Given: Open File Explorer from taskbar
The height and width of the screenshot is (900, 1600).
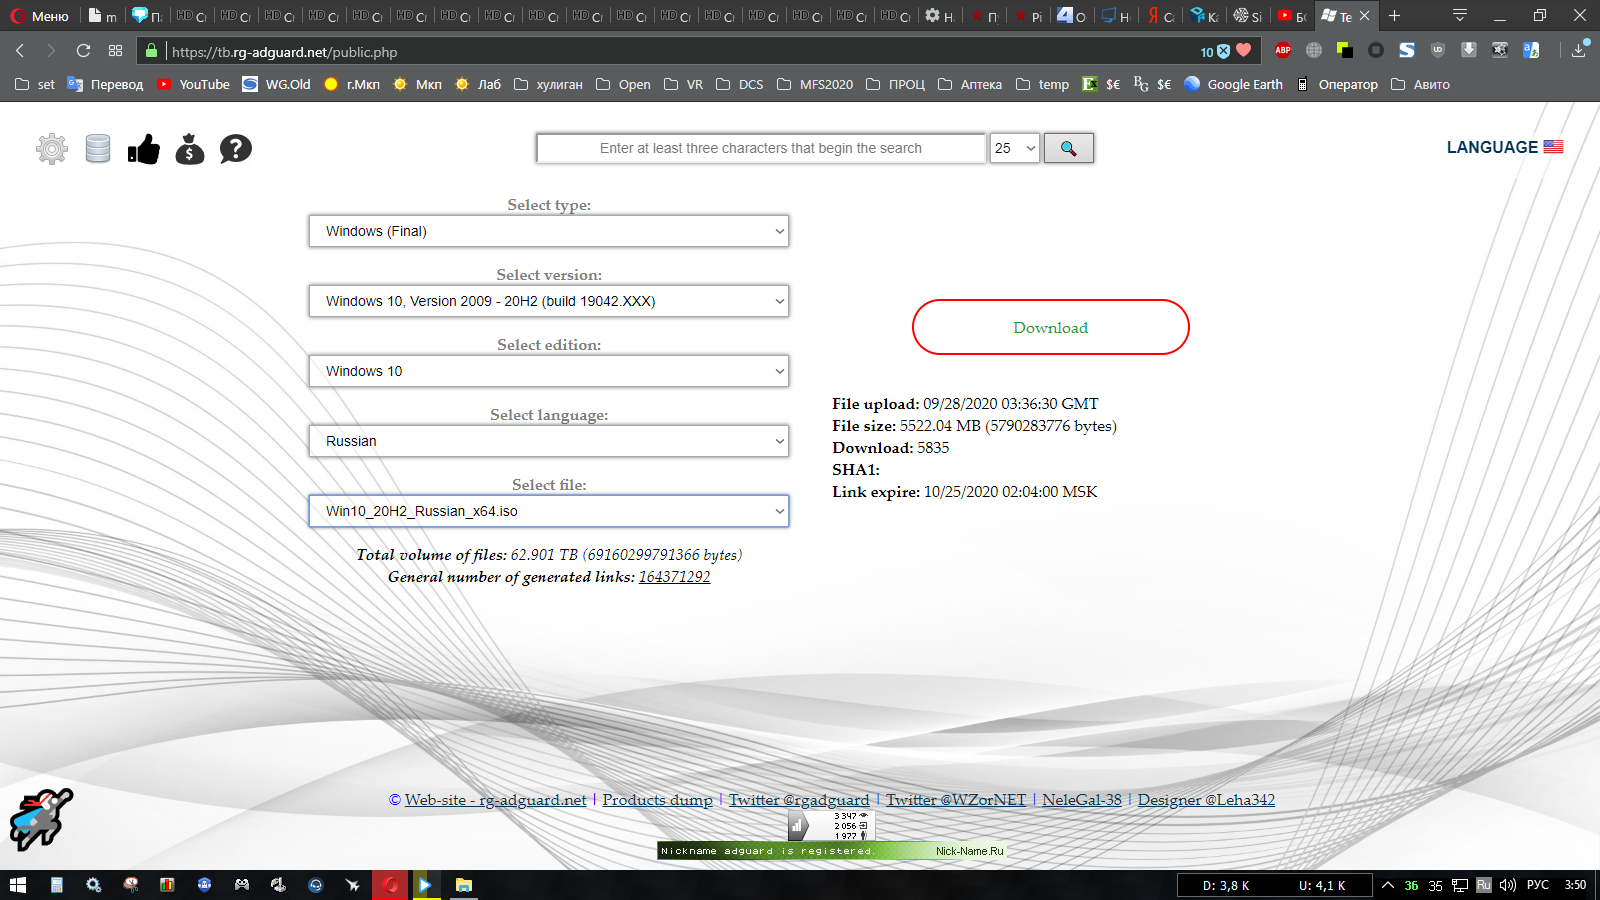Looking at the screenshot, I should [x=464, y=885].
